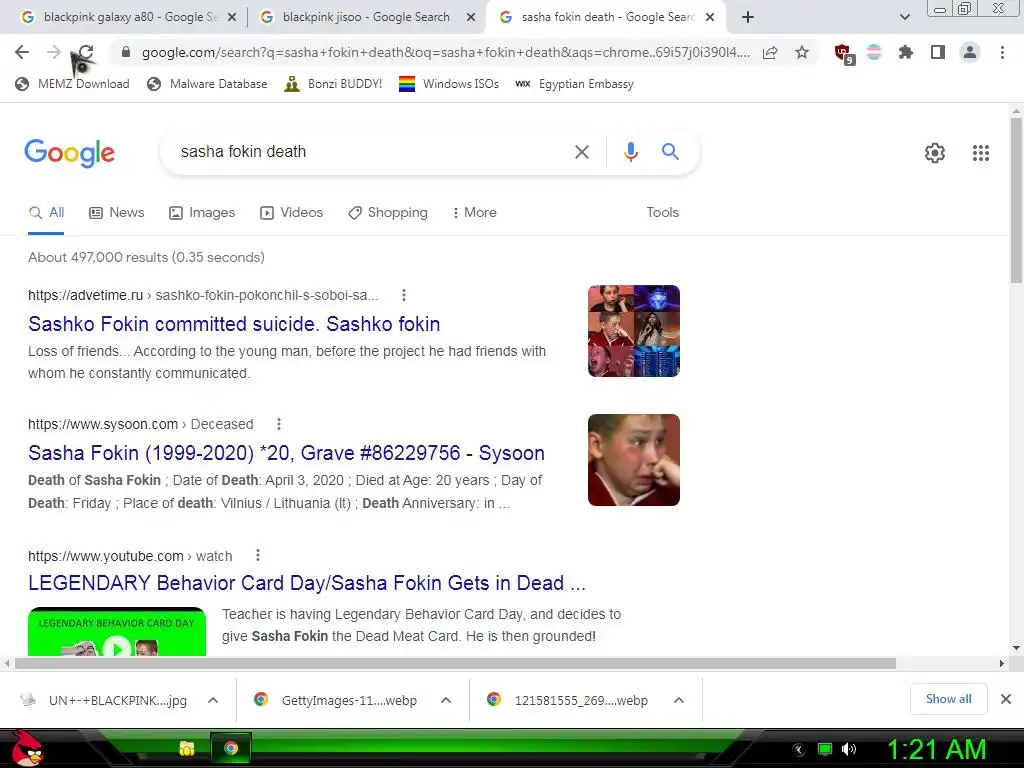The height and width of the screenshot is (768, 1024).
Task: Click the advetime collage thumbnail
Action: tap(633, 331)
